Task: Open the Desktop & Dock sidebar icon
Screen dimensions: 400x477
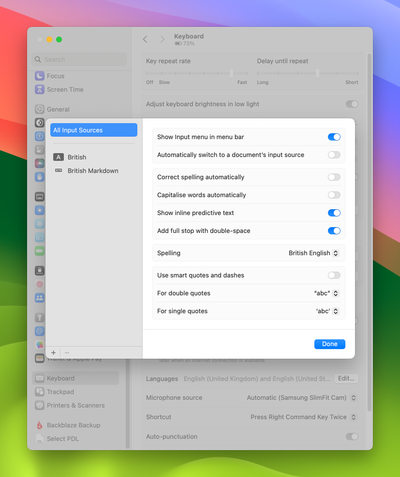Action: (x=40, y=197)
